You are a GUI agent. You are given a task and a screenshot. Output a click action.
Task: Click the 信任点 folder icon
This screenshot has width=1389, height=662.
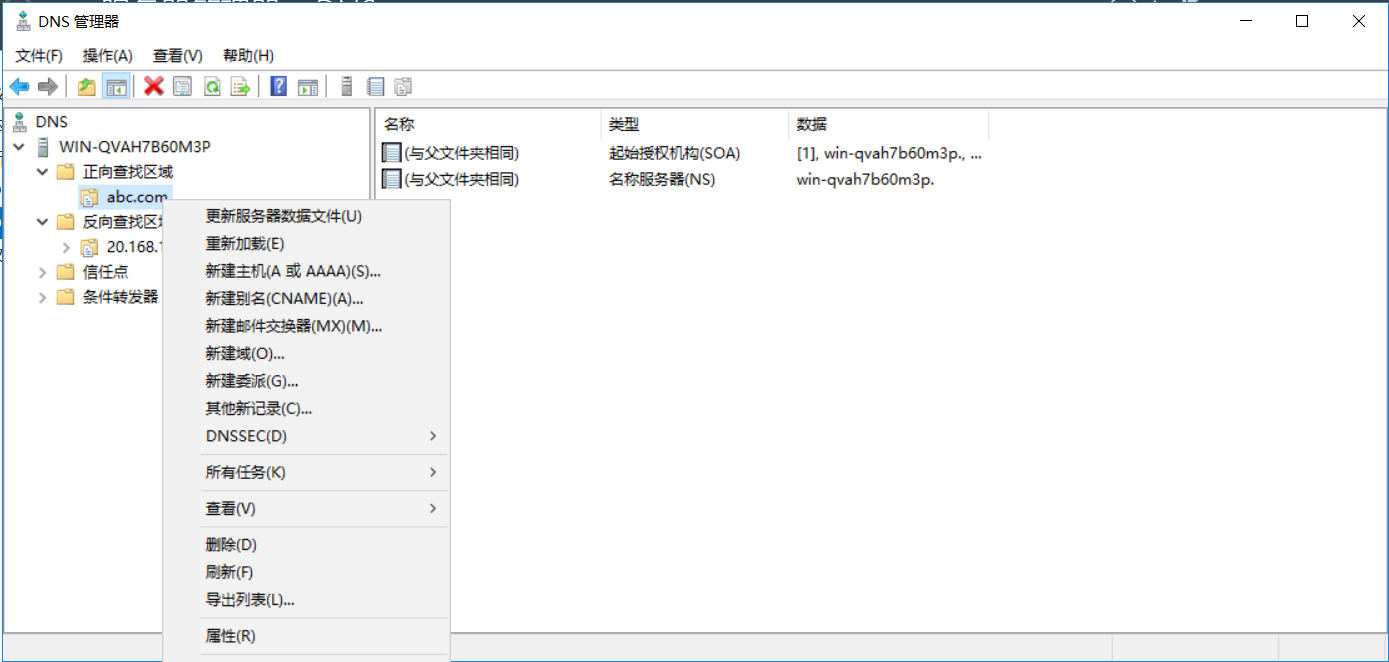point(66,271)
